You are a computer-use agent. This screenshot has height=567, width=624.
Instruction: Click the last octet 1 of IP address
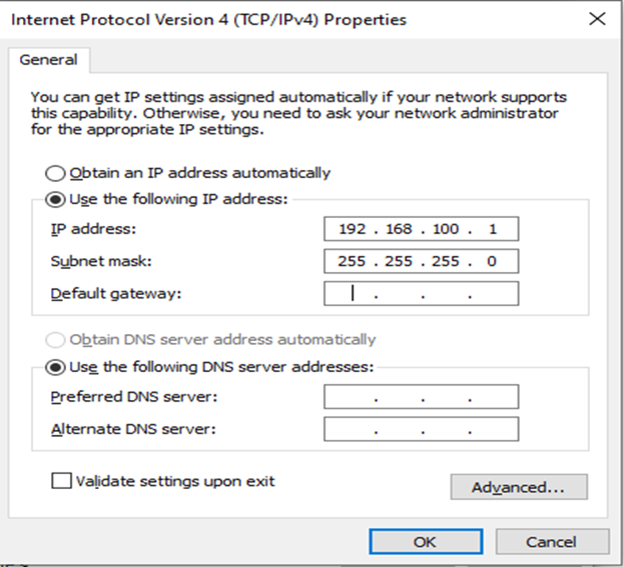click(493, 229)
